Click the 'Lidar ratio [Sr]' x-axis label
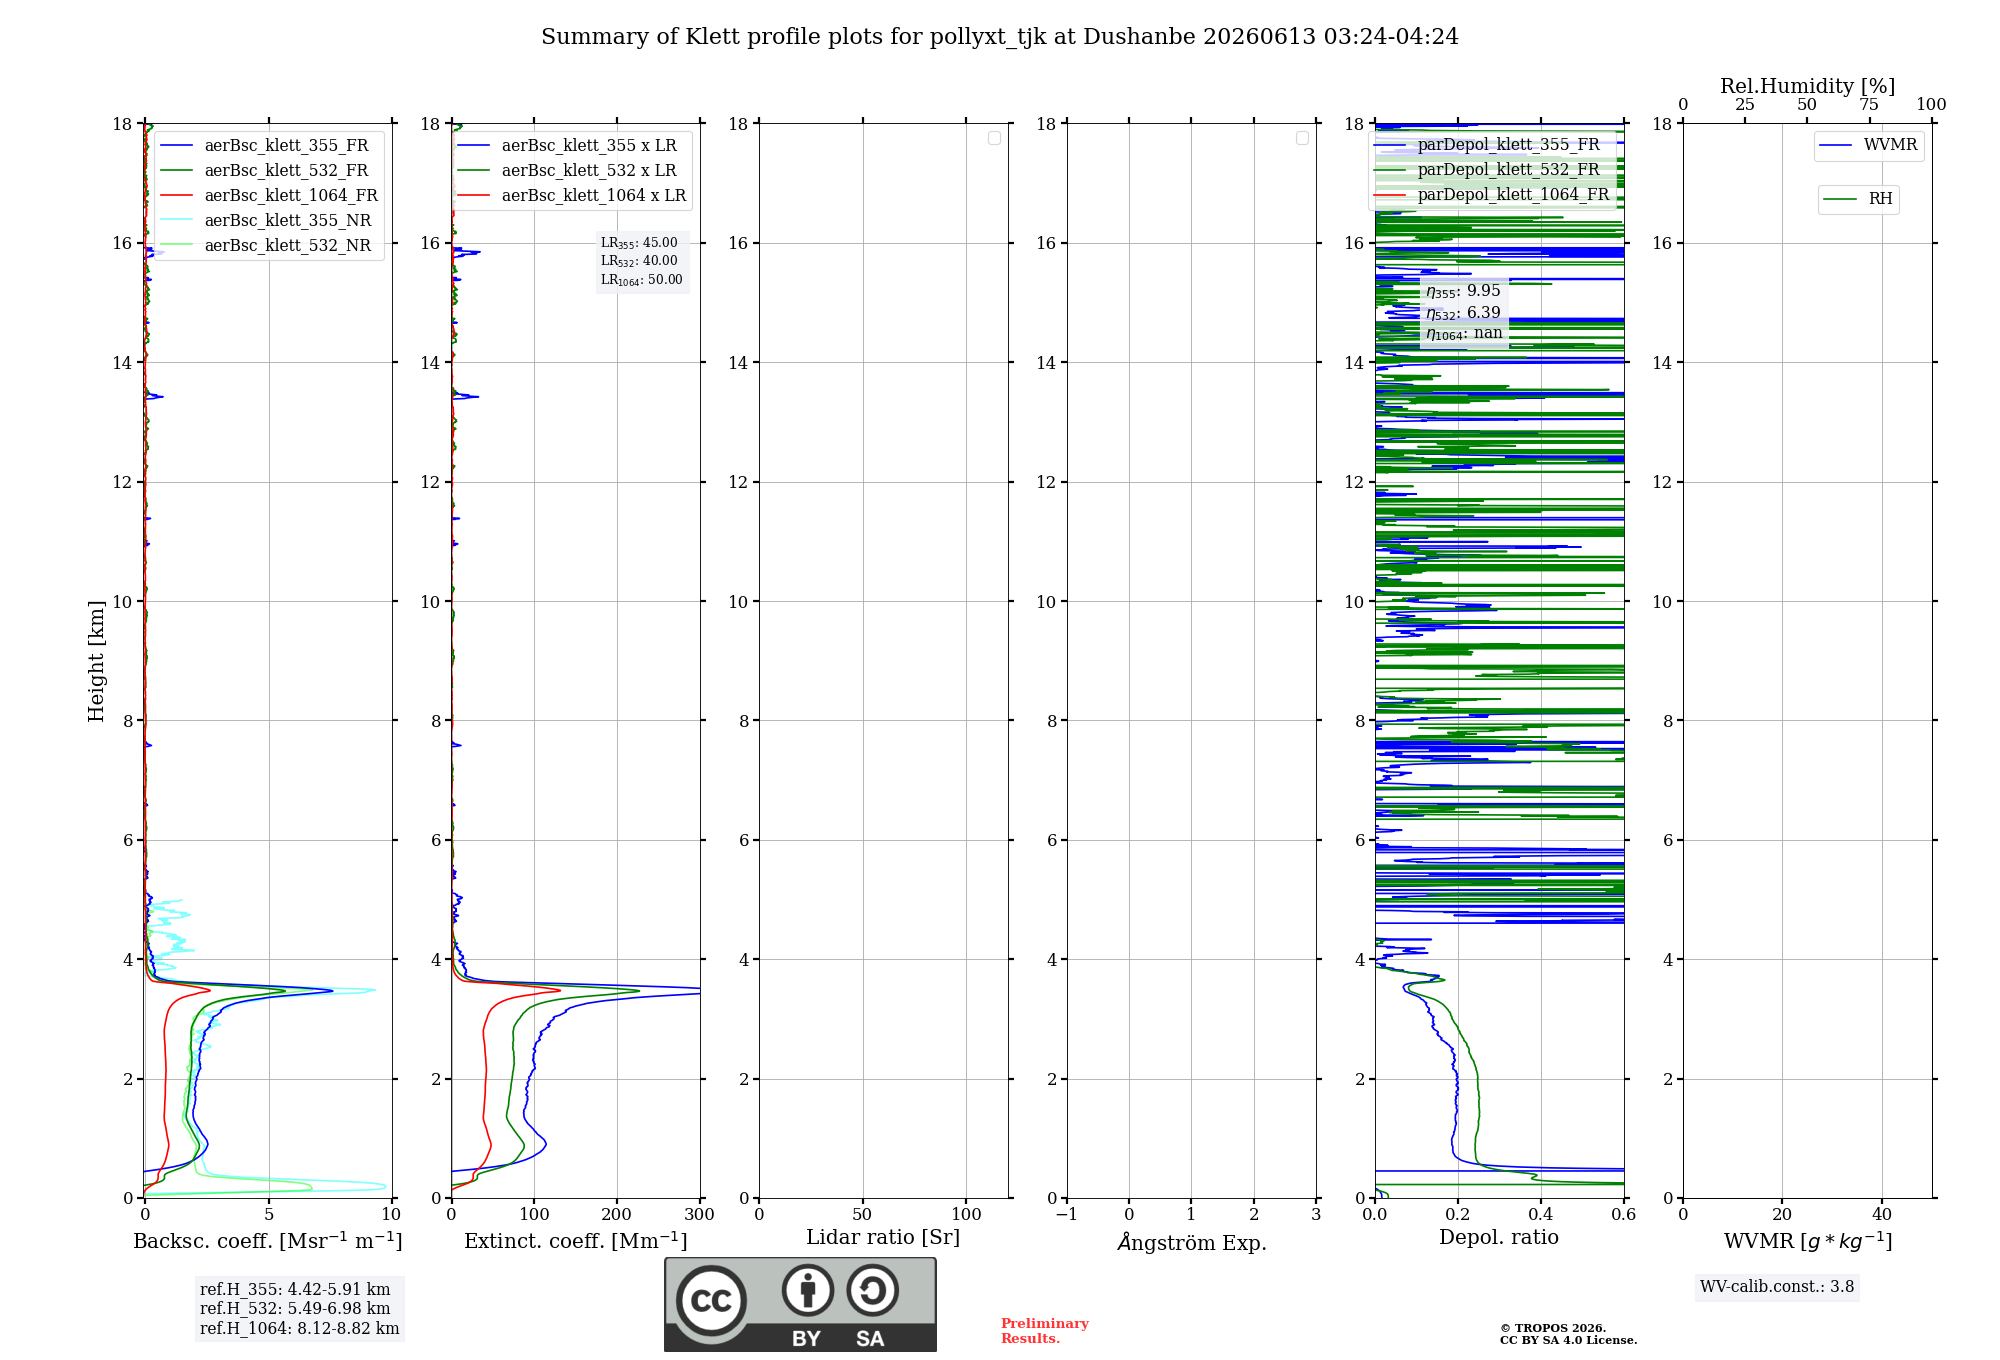This screenshot has width=2000, height=1360. (883, 1238)
